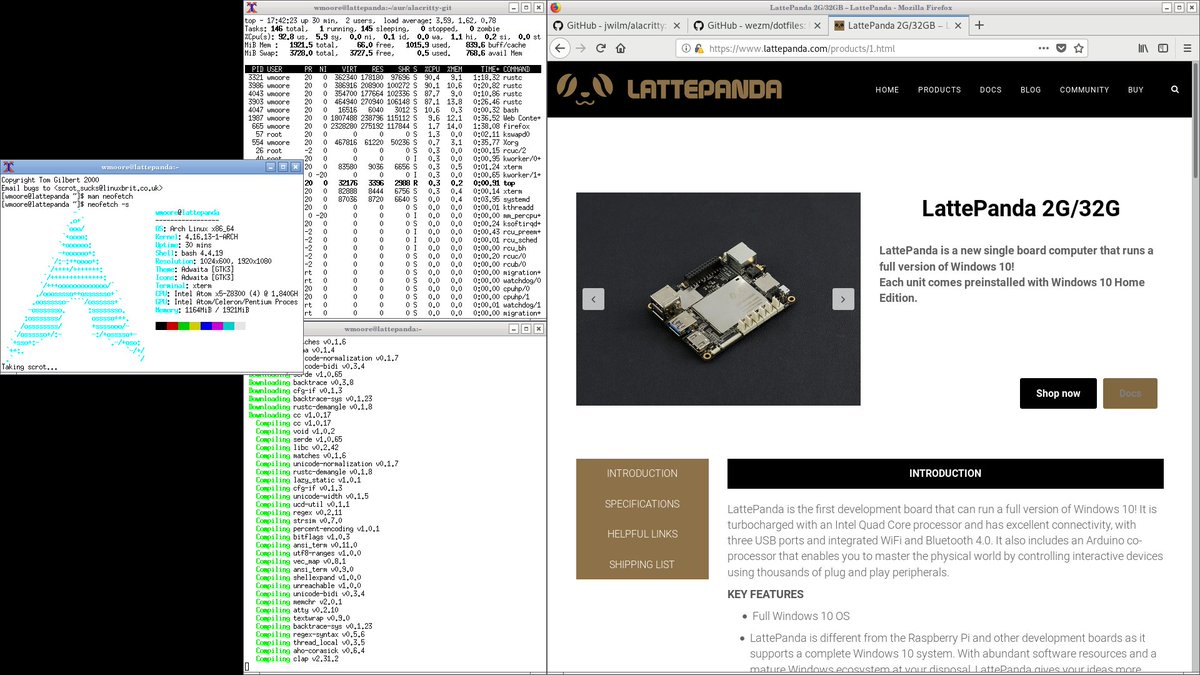The height and width of the screenshot is (675, 1200).
Task: Close the GitHub jwilm/alacritty tab
Action: click(677, 25)
